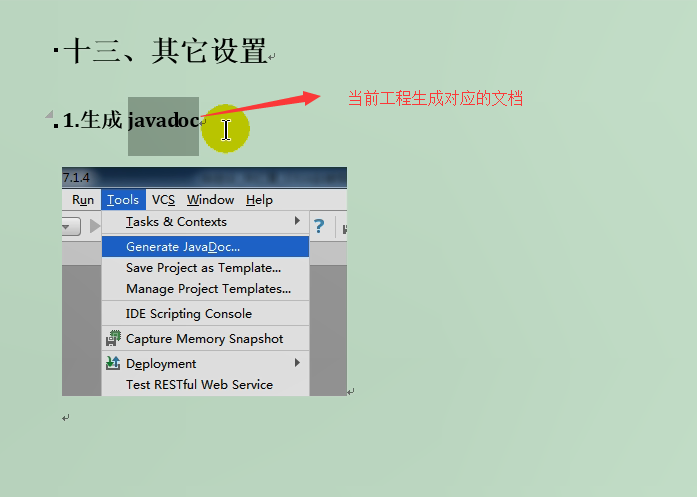697x497 pixels.
Task: Open the Run menu
Action: coord(83,200)
